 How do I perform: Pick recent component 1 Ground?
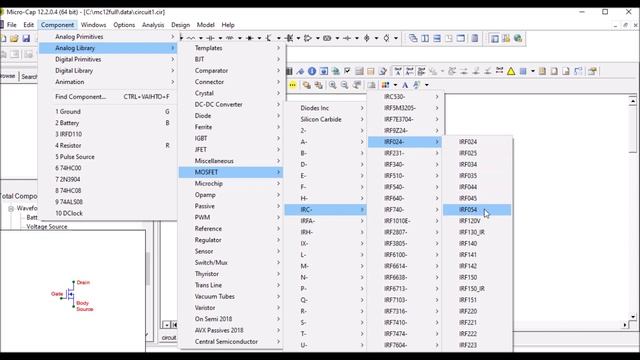click(108, 111)
